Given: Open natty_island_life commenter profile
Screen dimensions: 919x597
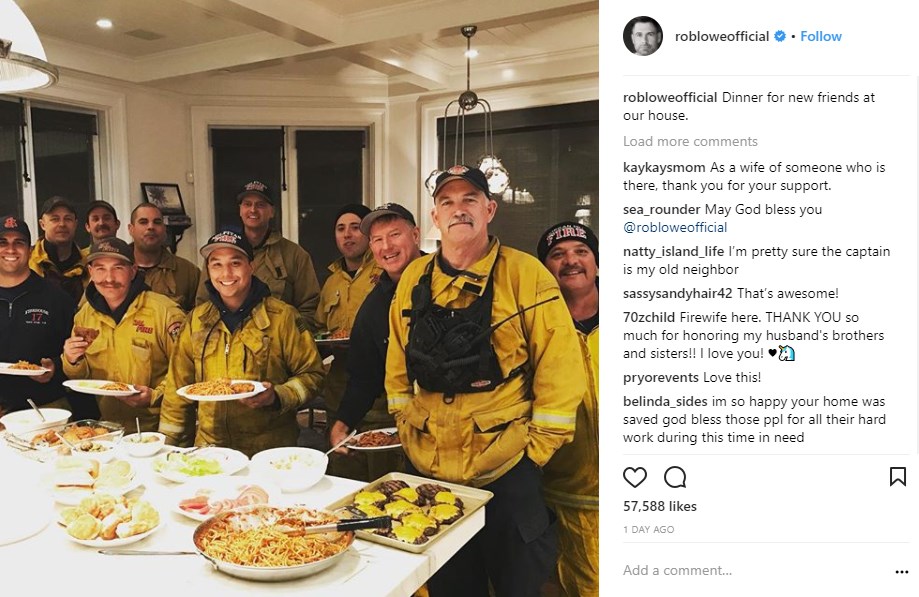Looking at the screenshot, I should tap(673, 252).
